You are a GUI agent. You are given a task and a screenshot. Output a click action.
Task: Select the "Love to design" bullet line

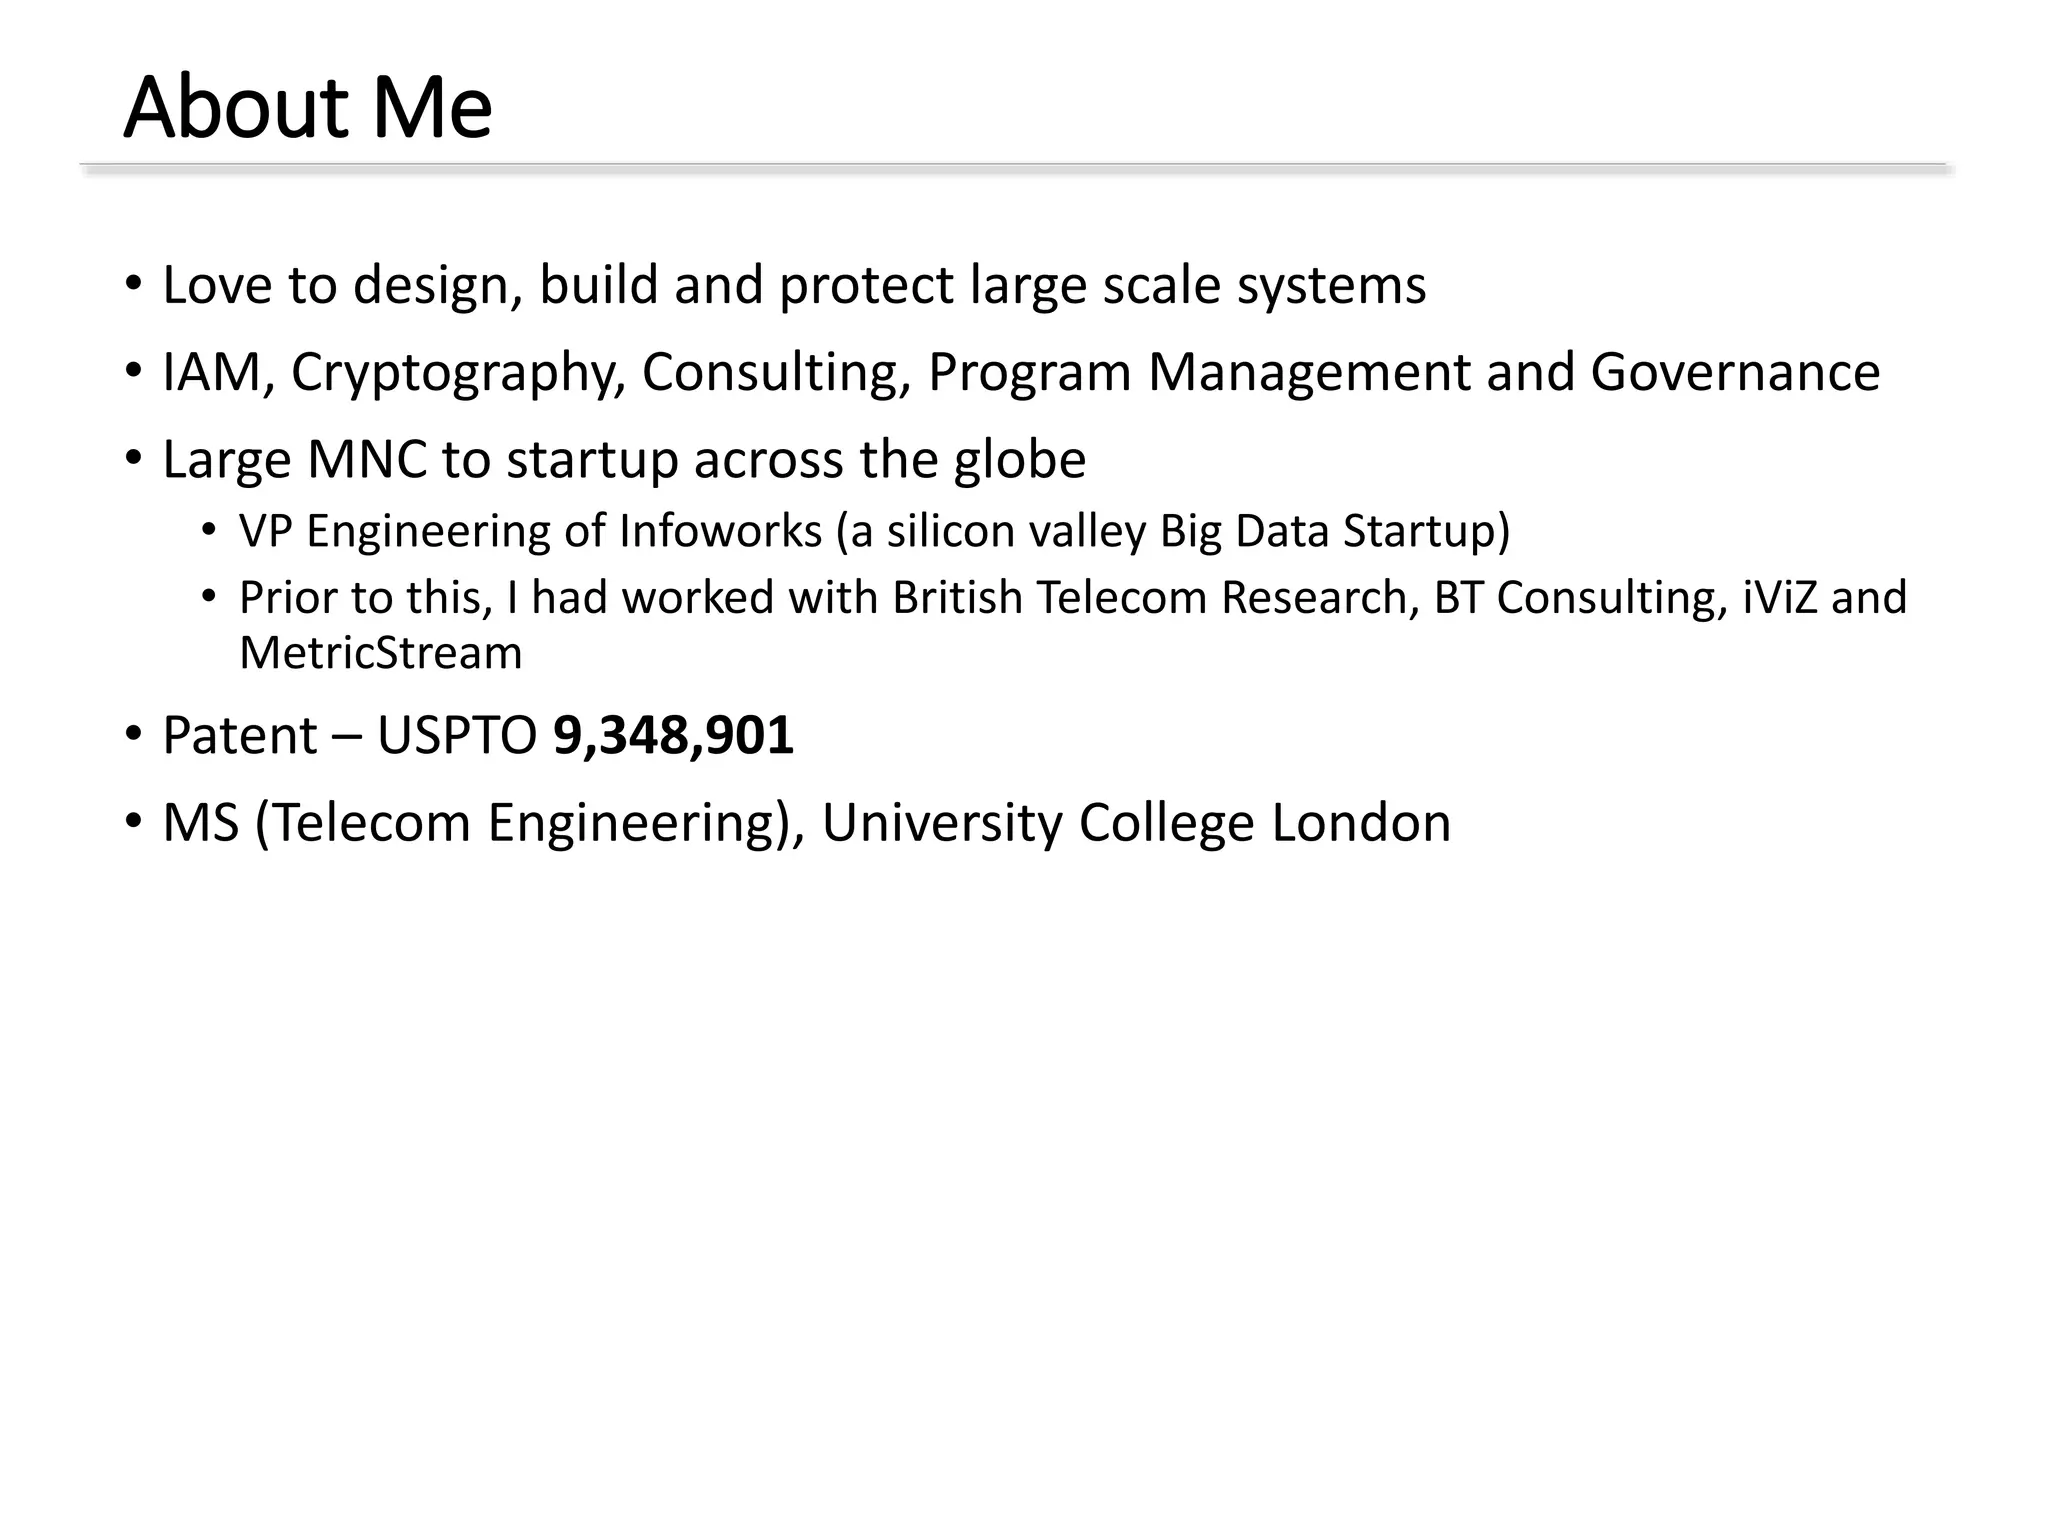tap(793, 285)
